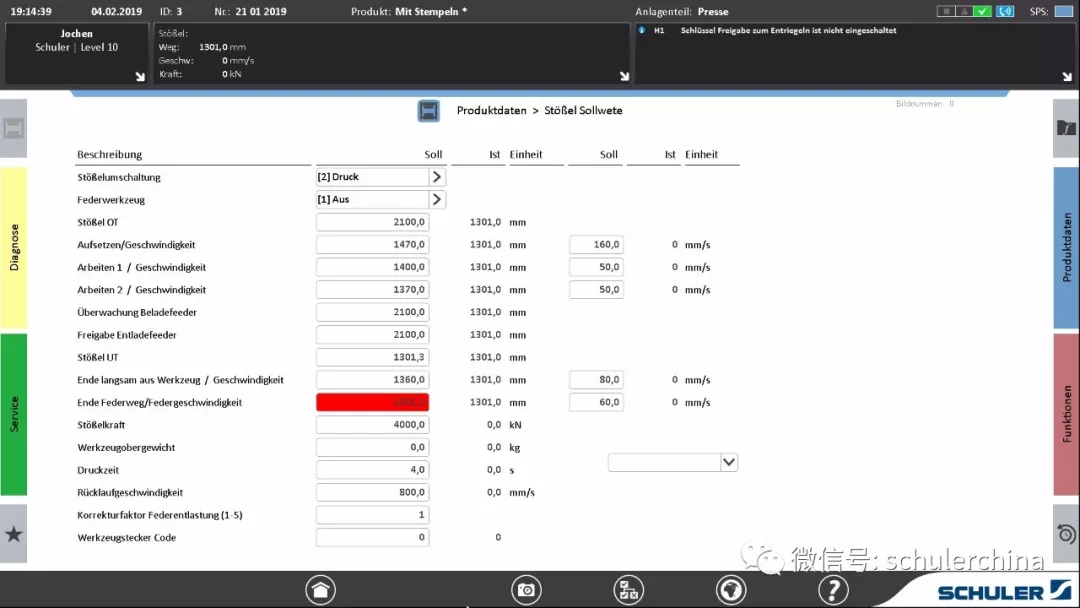
Task: Expand the Stößelumschaltung selector arrow
Action: click(437, 177)
